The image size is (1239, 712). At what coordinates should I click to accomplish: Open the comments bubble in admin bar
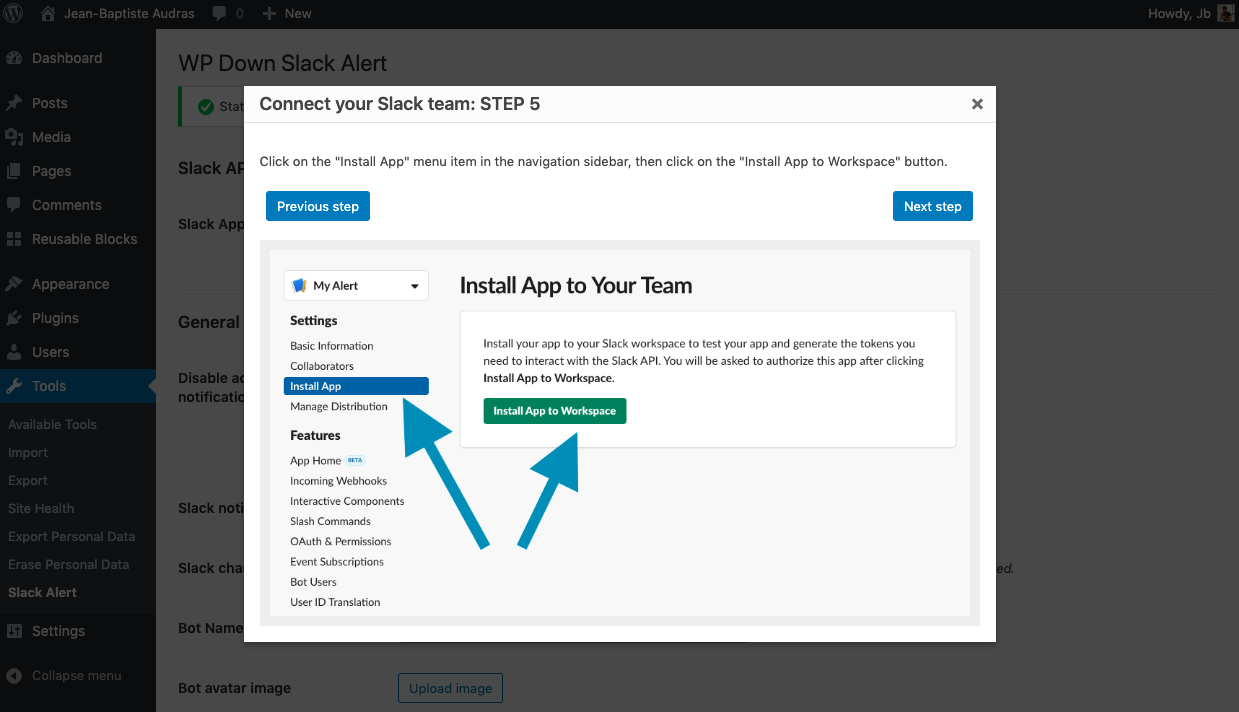(219, 14)
